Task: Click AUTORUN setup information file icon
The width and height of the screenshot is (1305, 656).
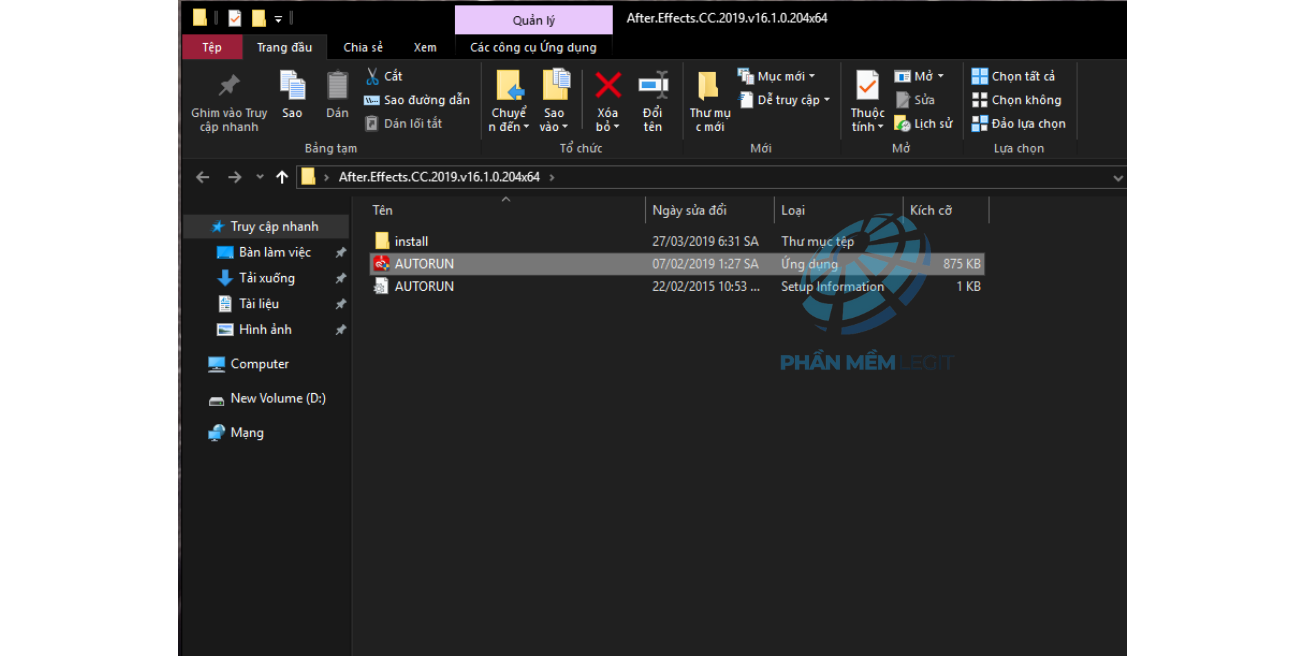Action: [382, 286]
